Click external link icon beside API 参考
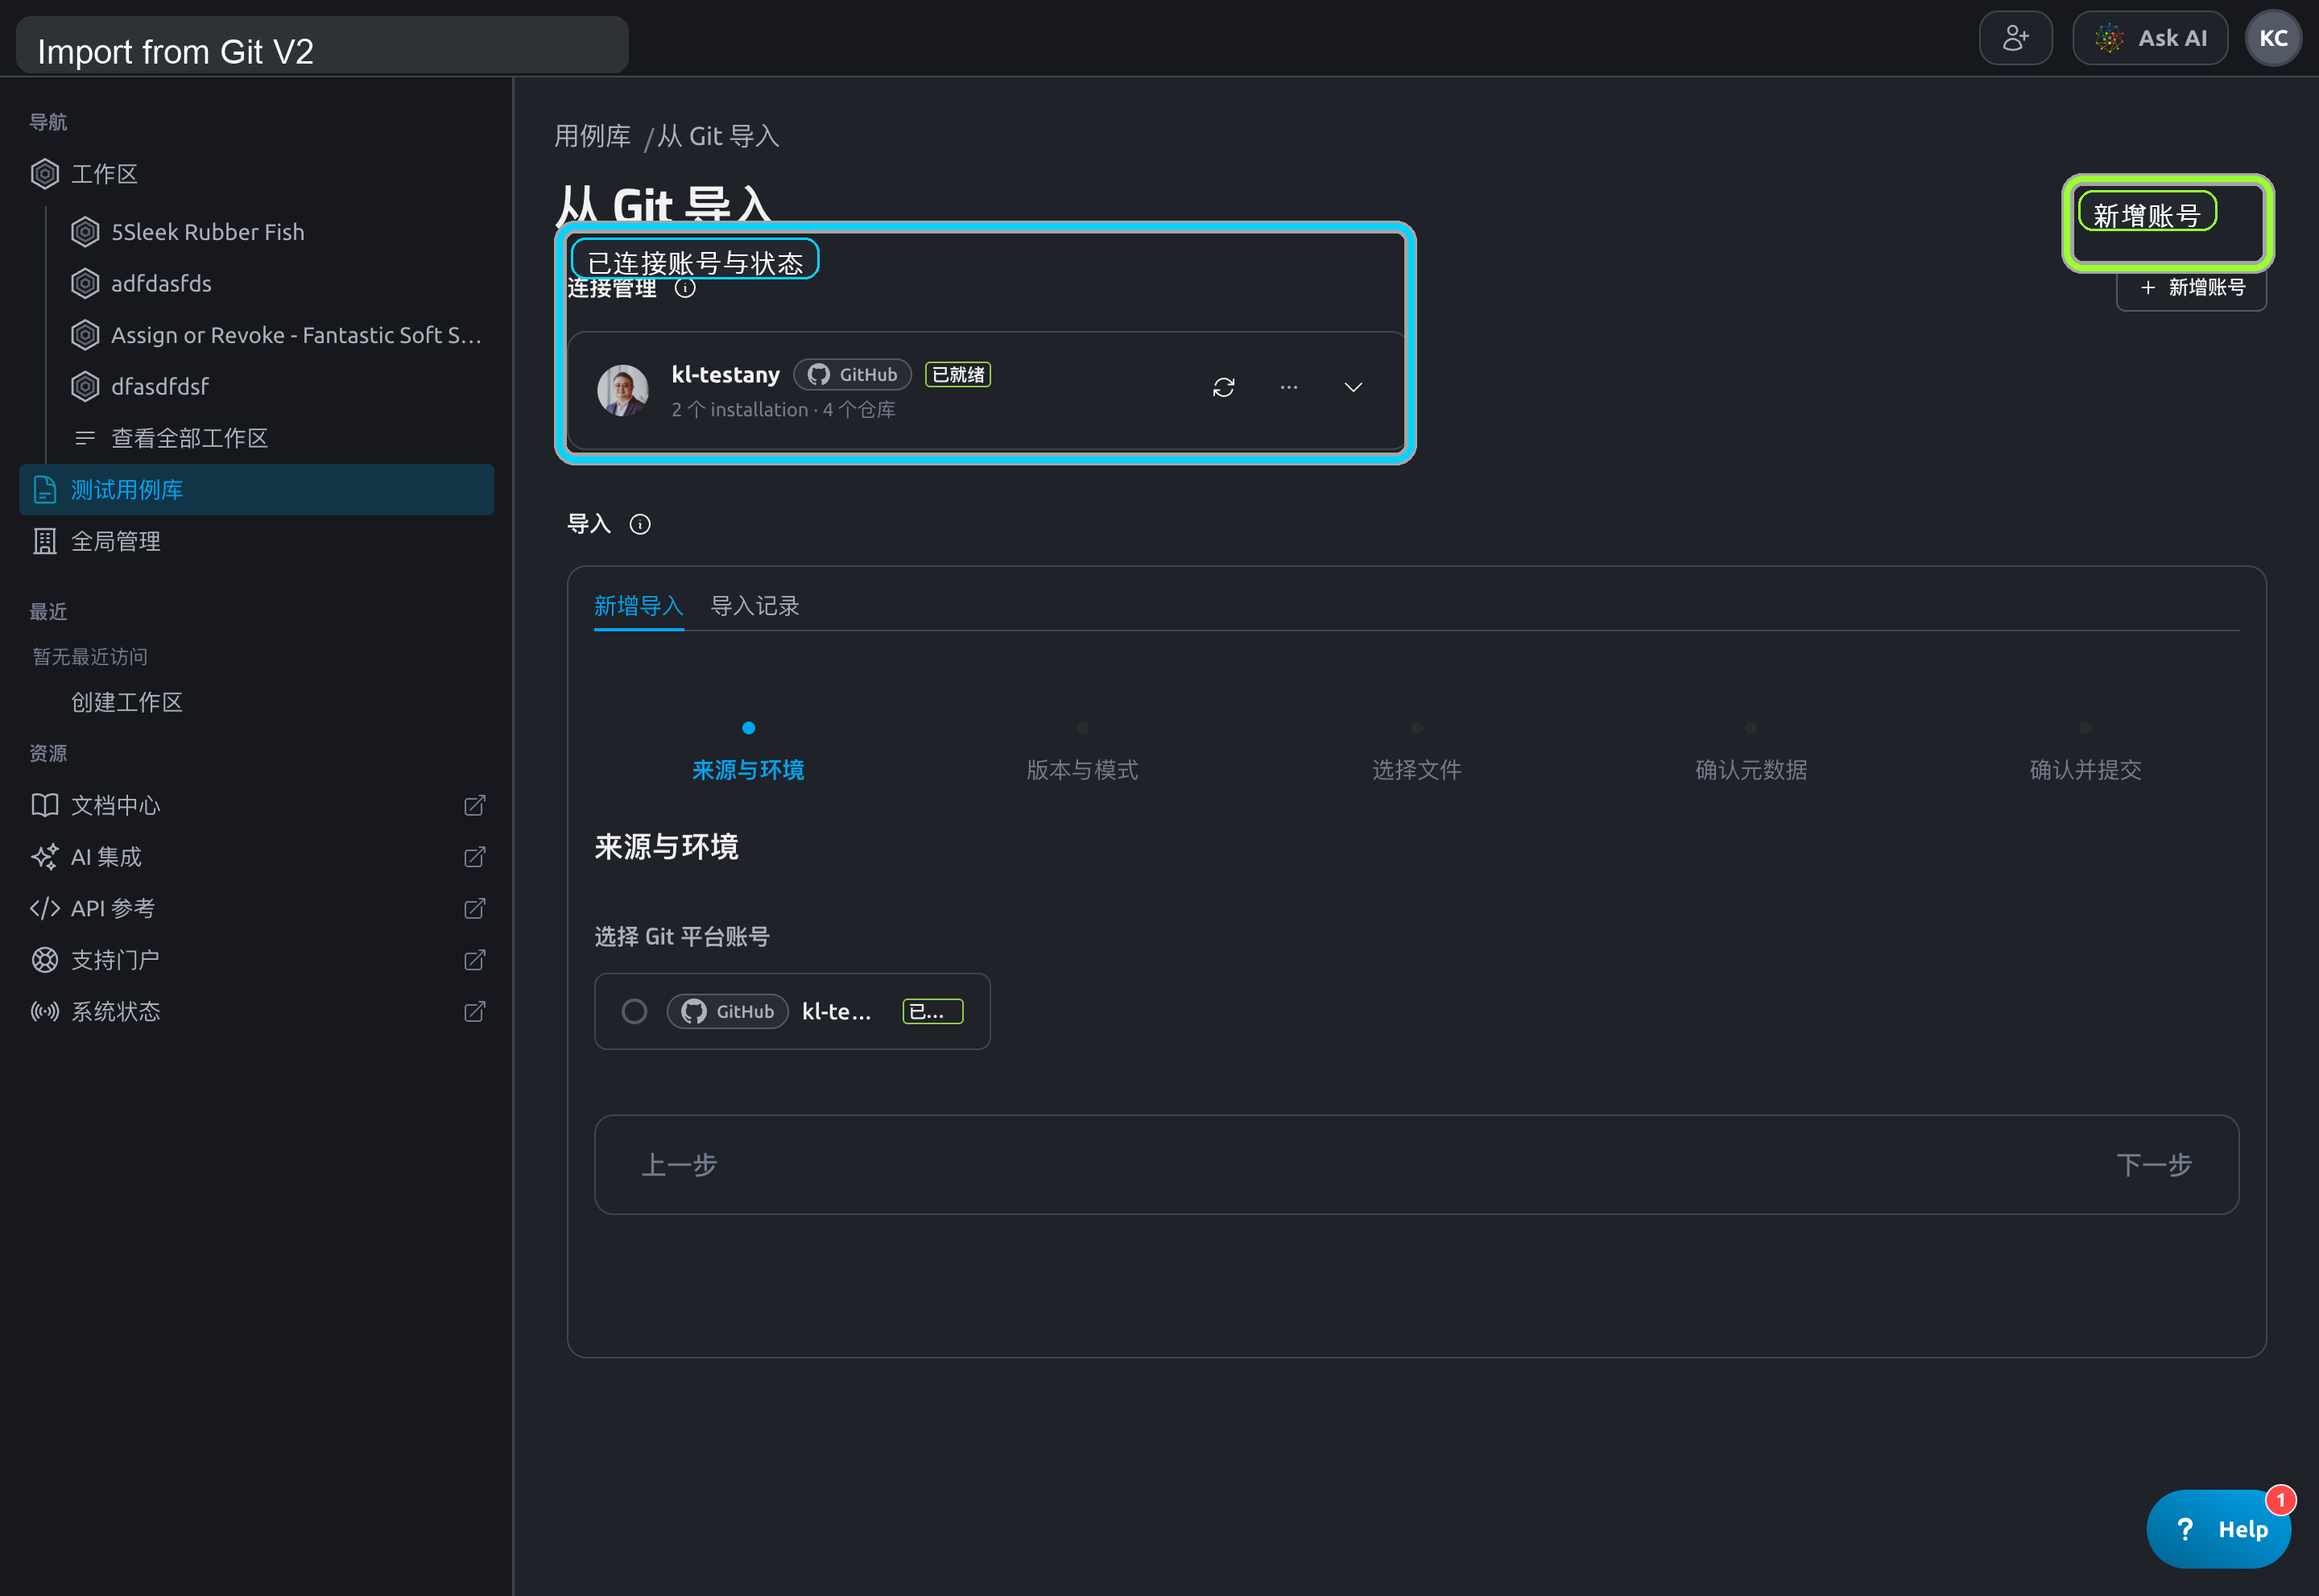The width and height of the screenshot is (2319, 1596). pos(475,908)
